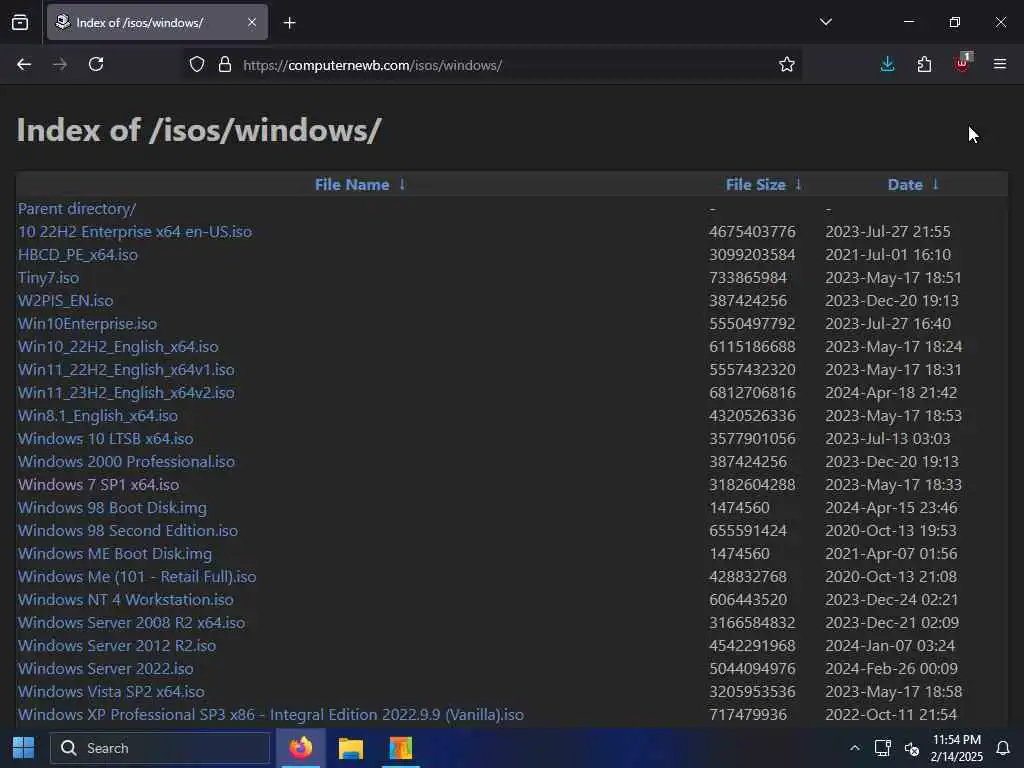Open Firefox View in tab bar
The width and height of the screenshot is (1024, 768).
[x=20, y=22]
